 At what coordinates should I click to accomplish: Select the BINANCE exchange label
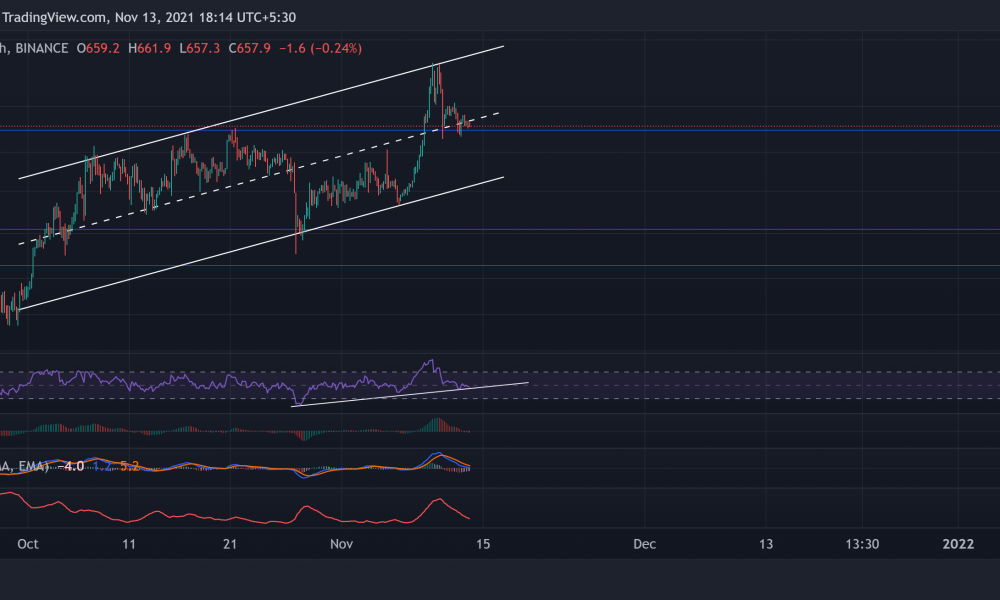[x=41, y=48]
